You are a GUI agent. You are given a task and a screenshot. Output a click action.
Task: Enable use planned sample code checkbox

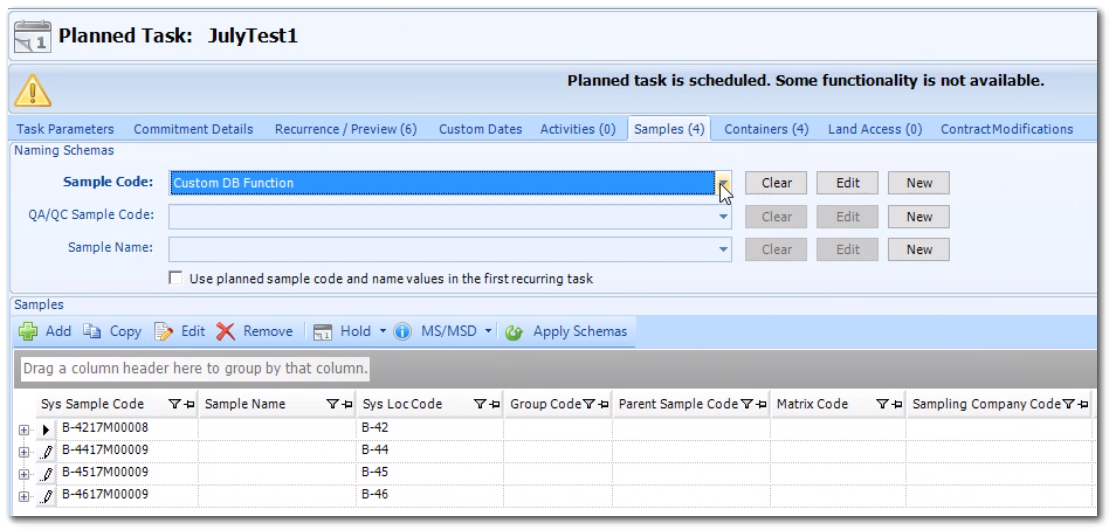click(175, 278)
